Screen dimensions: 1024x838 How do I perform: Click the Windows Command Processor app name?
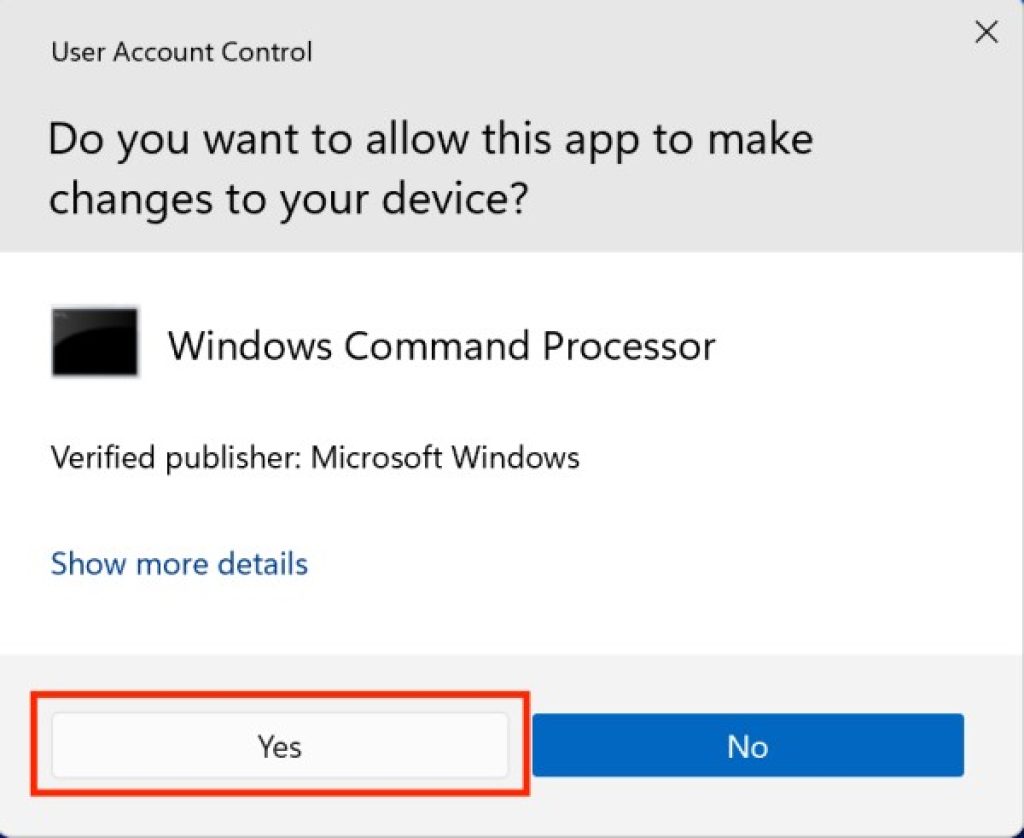click(441, 346)
